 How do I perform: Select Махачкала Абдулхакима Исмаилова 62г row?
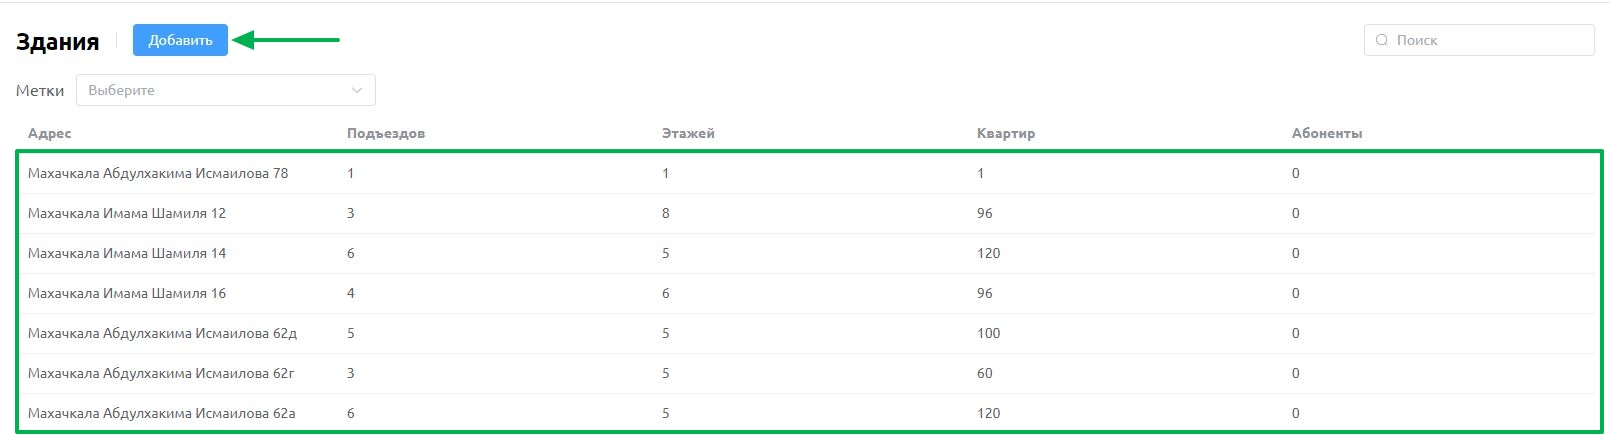click(809, 373)
